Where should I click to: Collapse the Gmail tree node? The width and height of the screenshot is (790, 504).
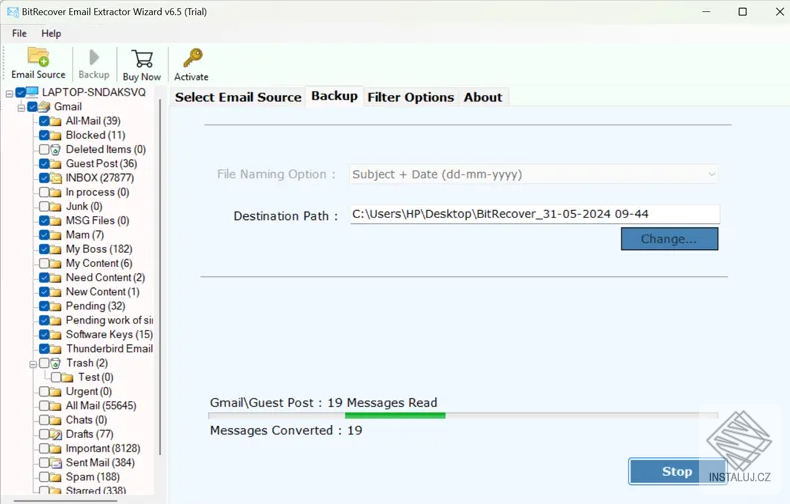pos(21,107)
